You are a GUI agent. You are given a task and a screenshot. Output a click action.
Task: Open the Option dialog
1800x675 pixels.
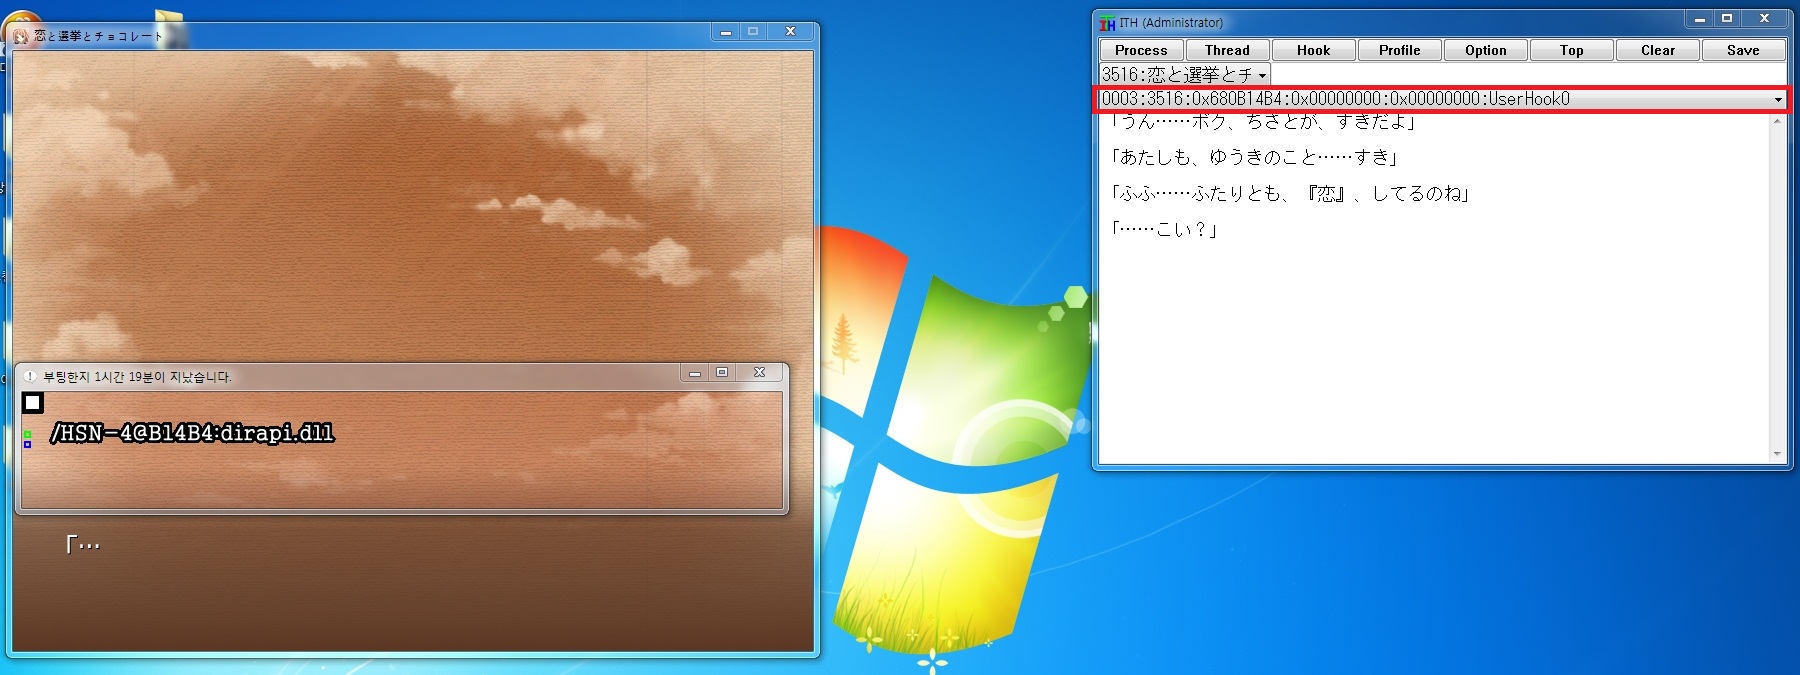point(1485,50)
